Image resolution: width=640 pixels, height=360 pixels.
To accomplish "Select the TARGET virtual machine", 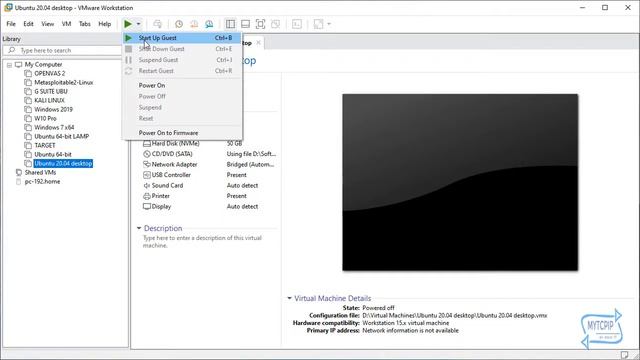I will (x=45, y=145).
